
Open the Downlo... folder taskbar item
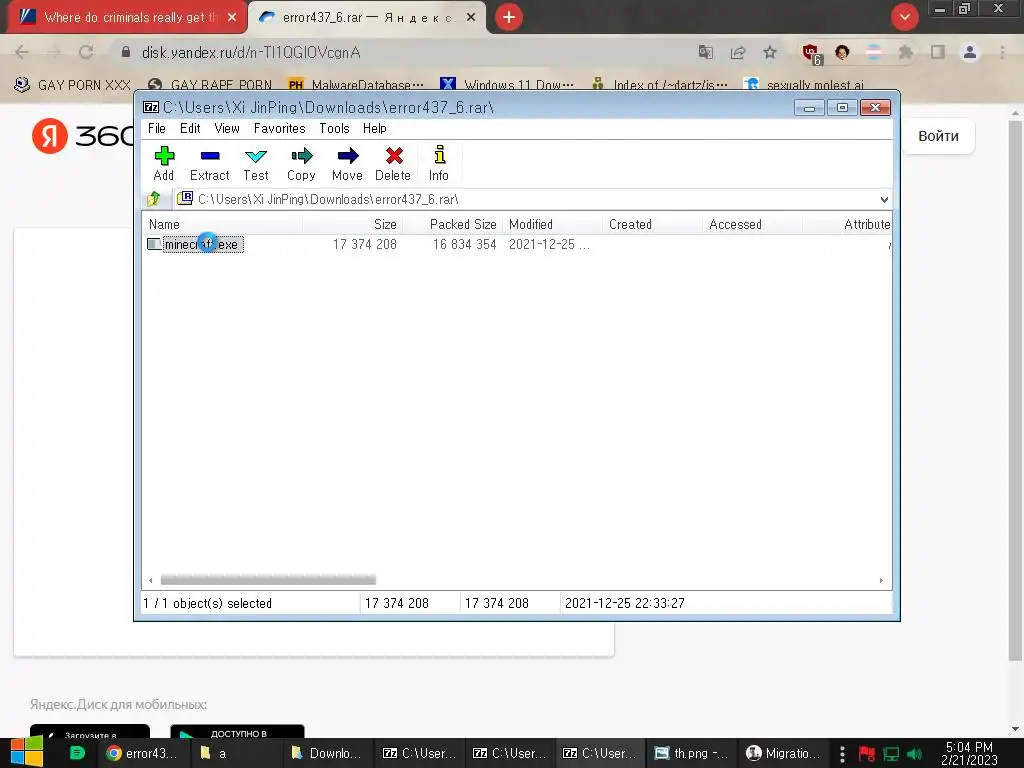point(327,753)
